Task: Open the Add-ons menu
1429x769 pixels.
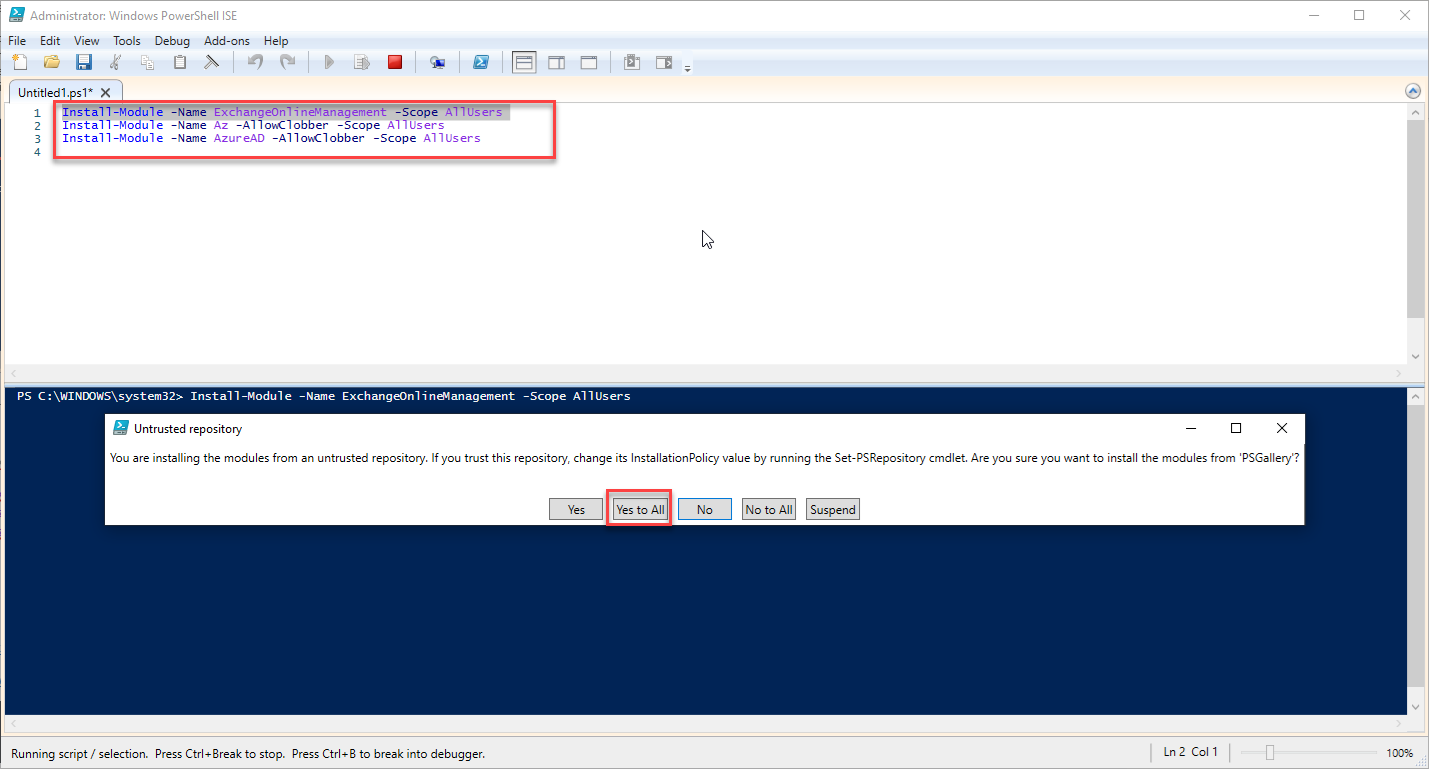Action: [226, 41]
